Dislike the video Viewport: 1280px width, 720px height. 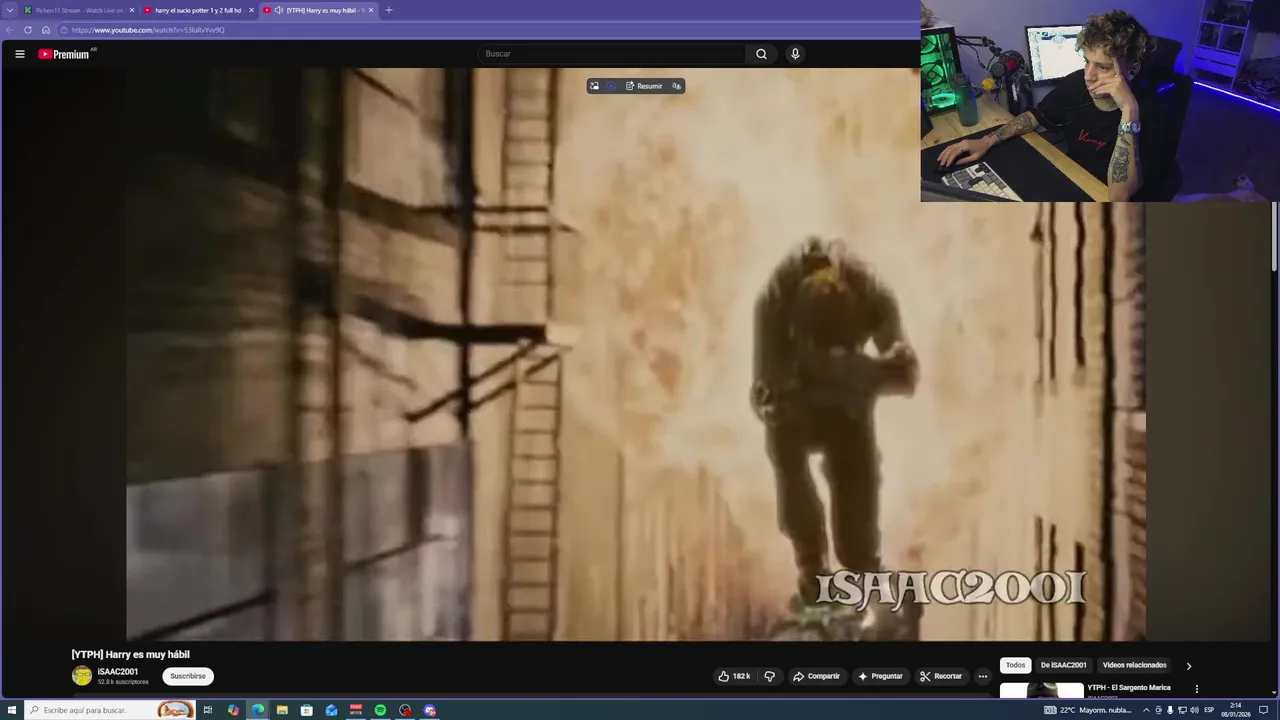769,676
